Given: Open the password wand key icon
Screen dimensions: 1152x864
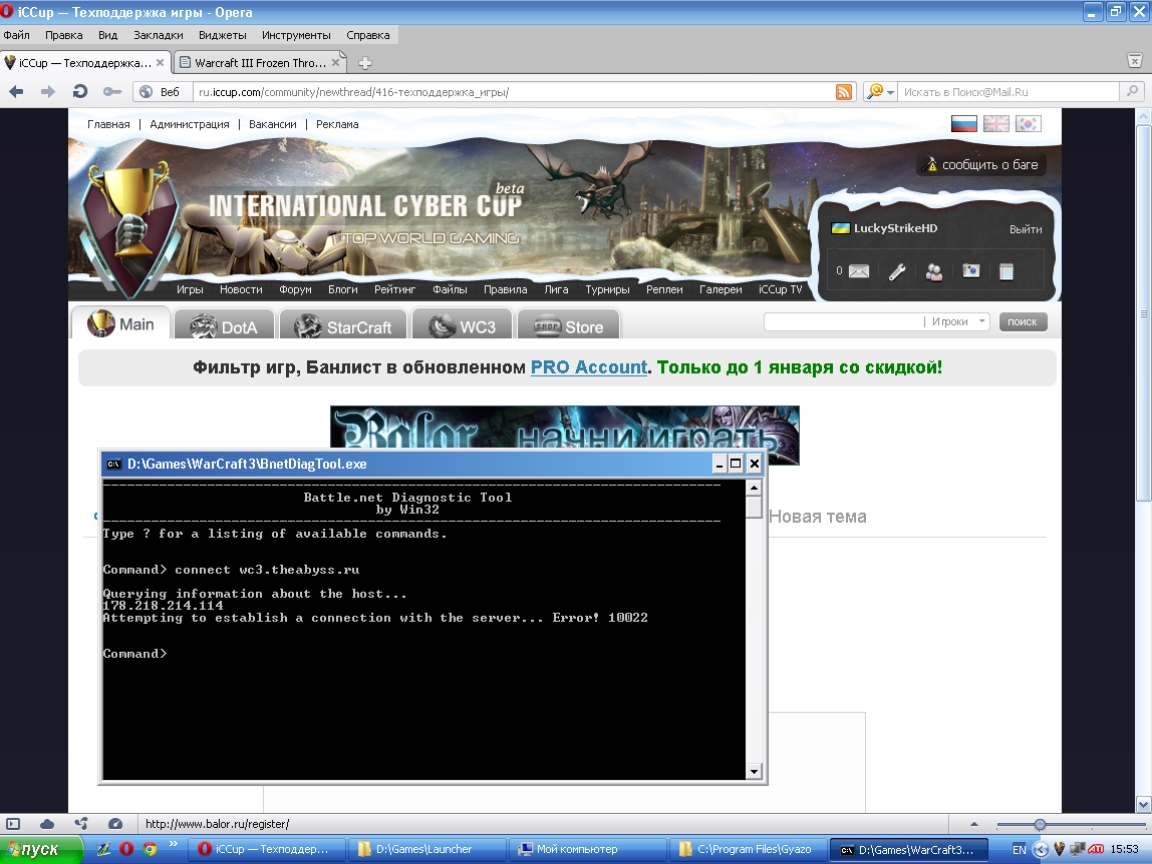Looking at the screenshot, I should 112,92.
